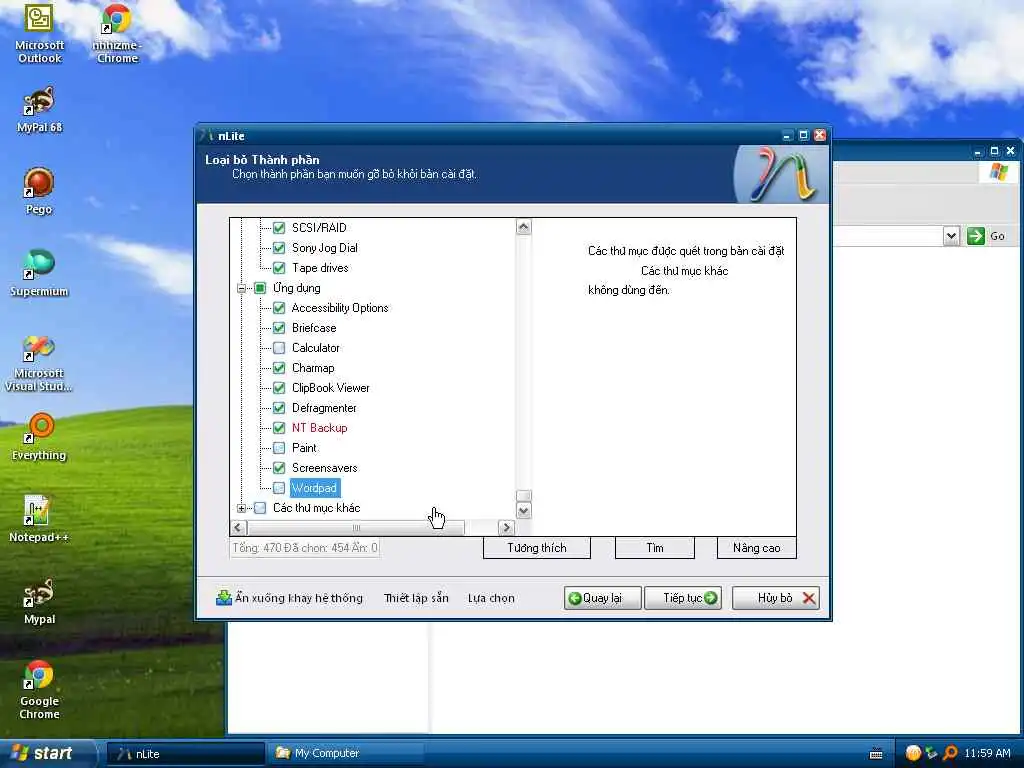Click the Tìm search button

click(654, 548)
